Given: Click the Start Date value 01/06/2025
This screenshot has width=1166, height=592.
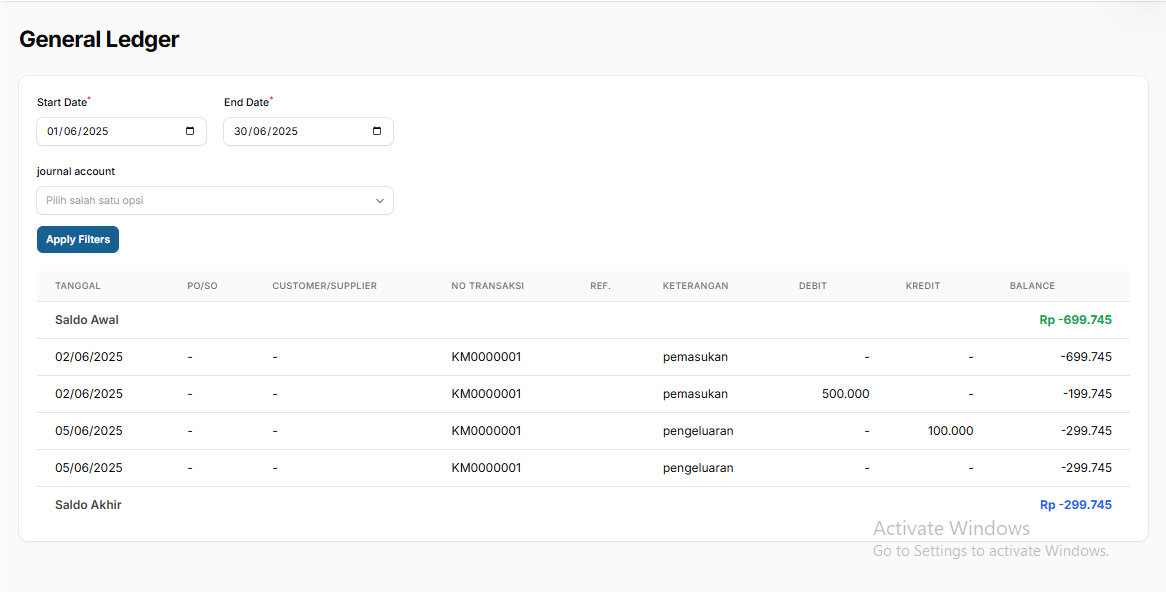Looking at the screenshot, I should [x=77, y=132].
